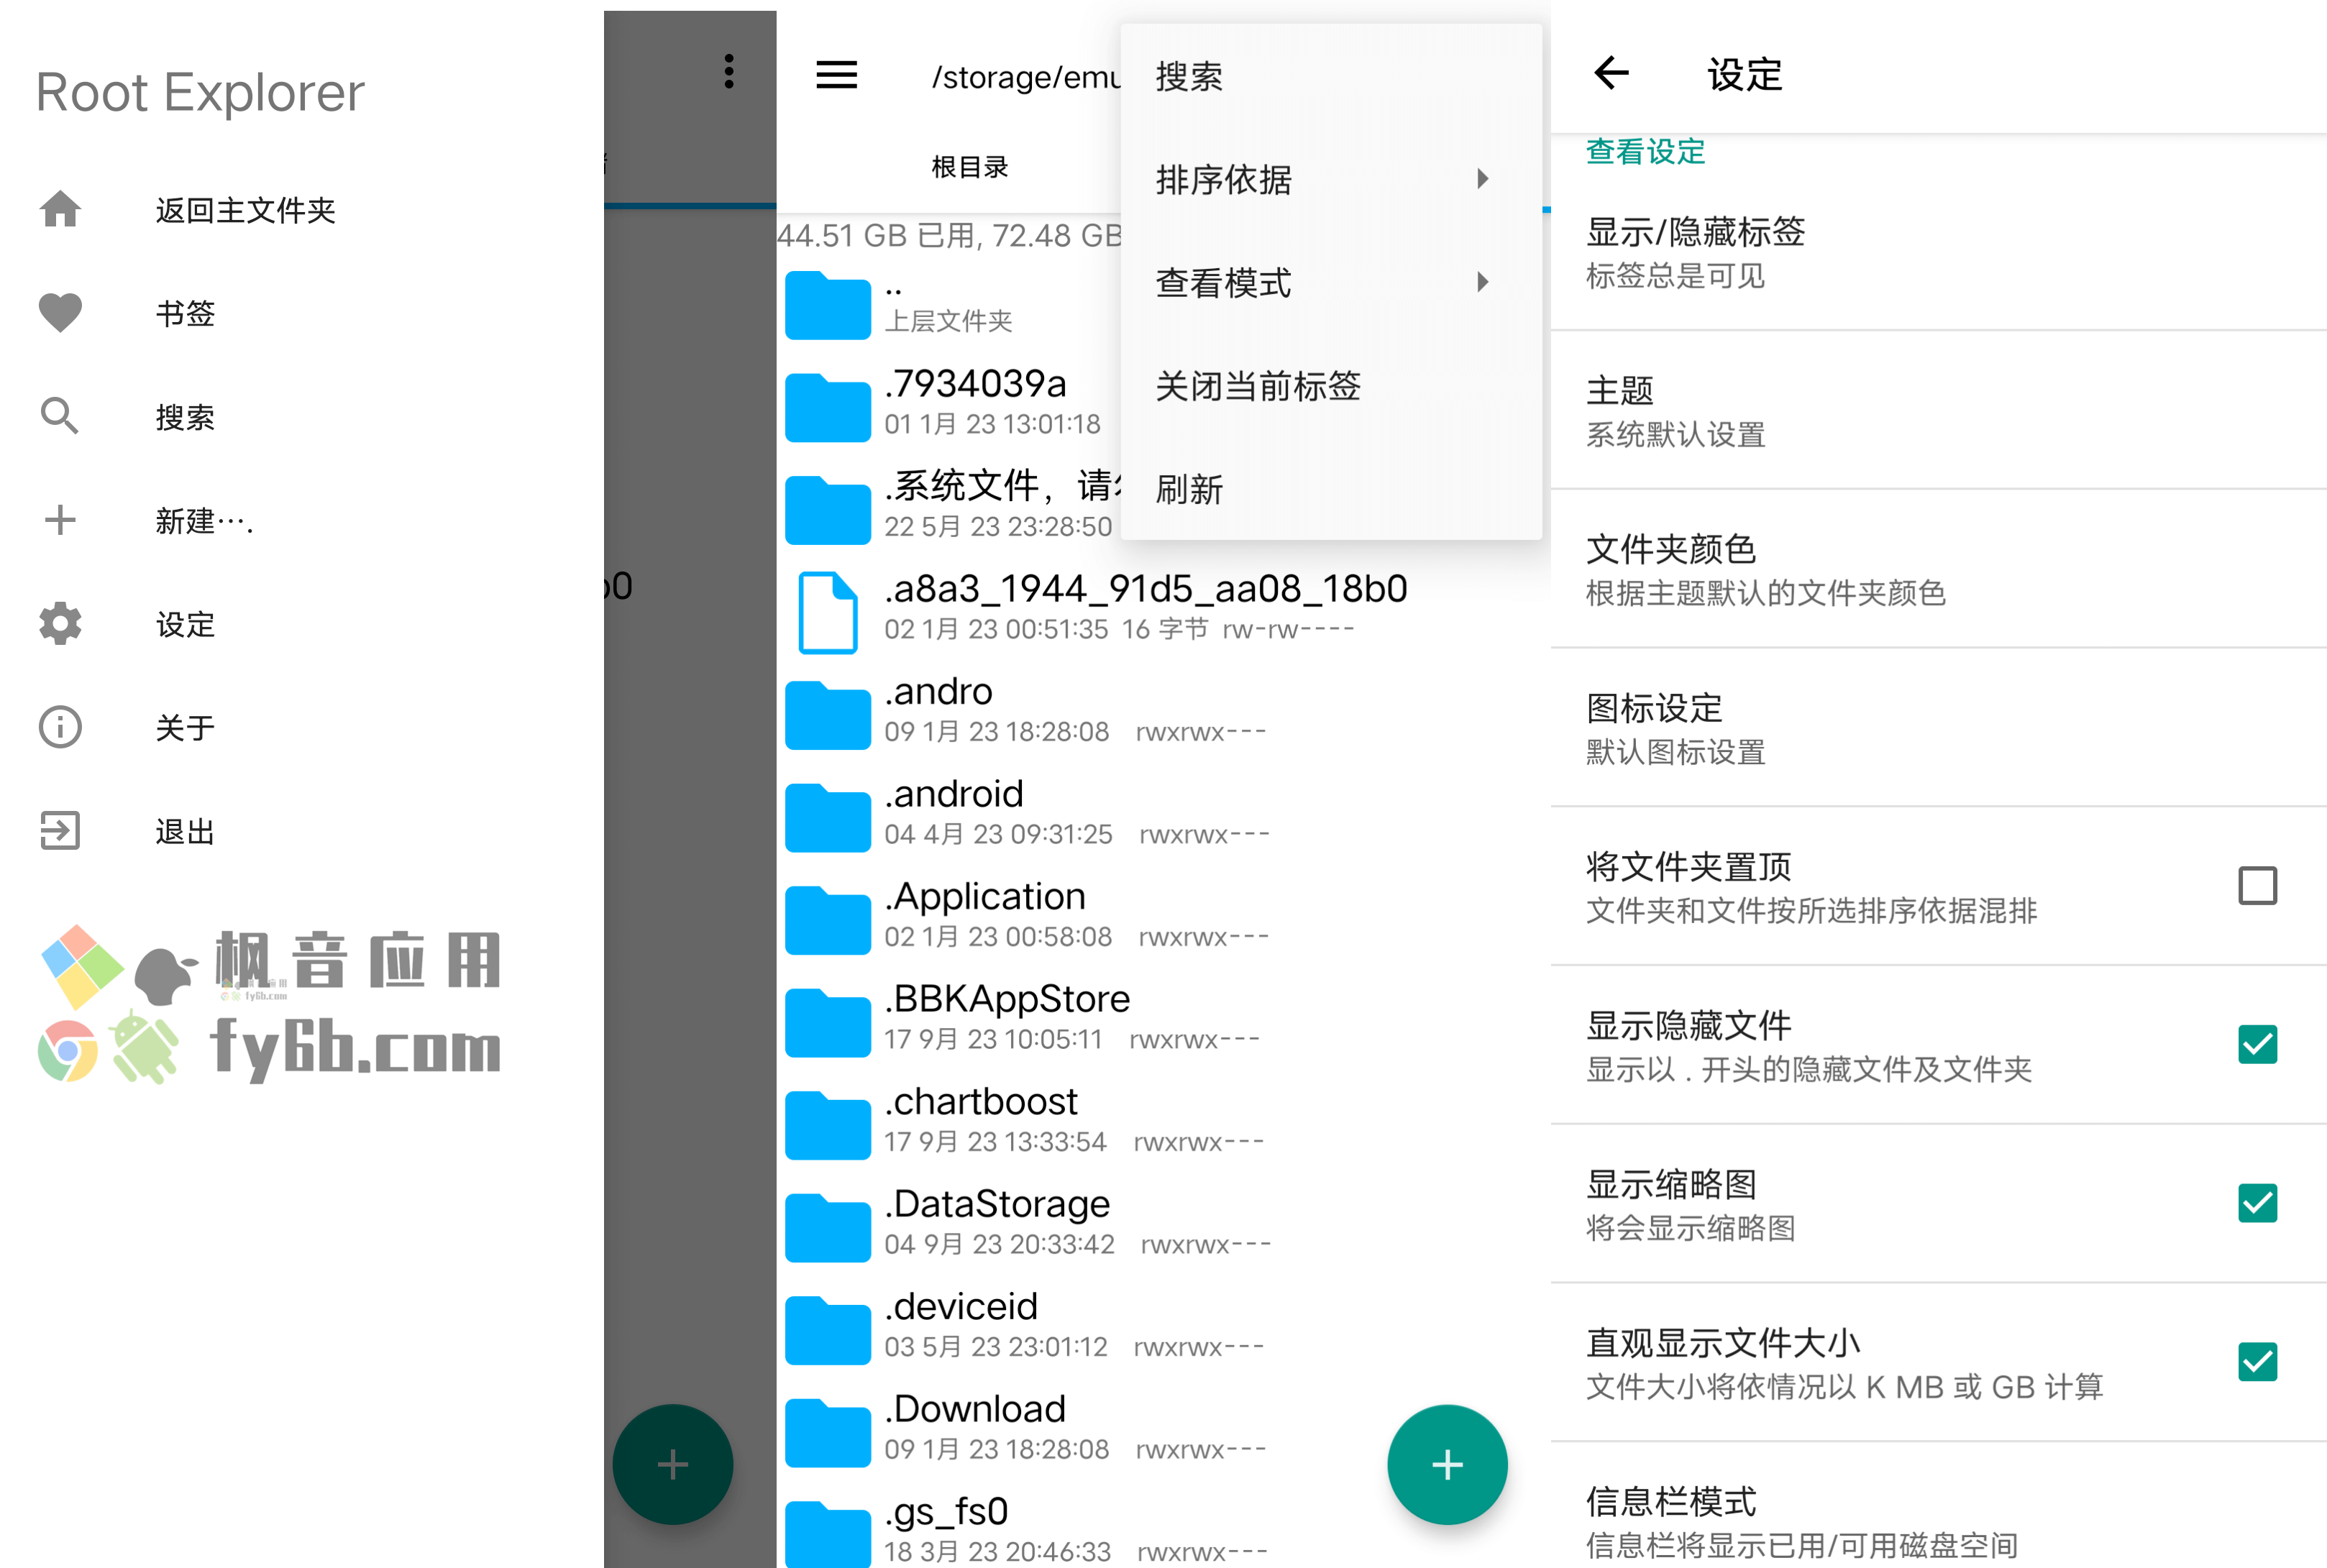Select 搜索 in the popup menu

1331,77
